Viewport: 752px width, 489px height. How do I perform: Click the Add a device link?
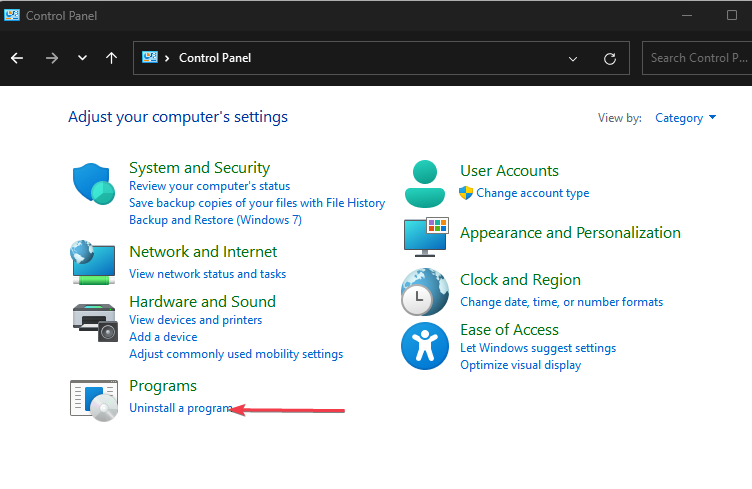click(x=163, y=337)
